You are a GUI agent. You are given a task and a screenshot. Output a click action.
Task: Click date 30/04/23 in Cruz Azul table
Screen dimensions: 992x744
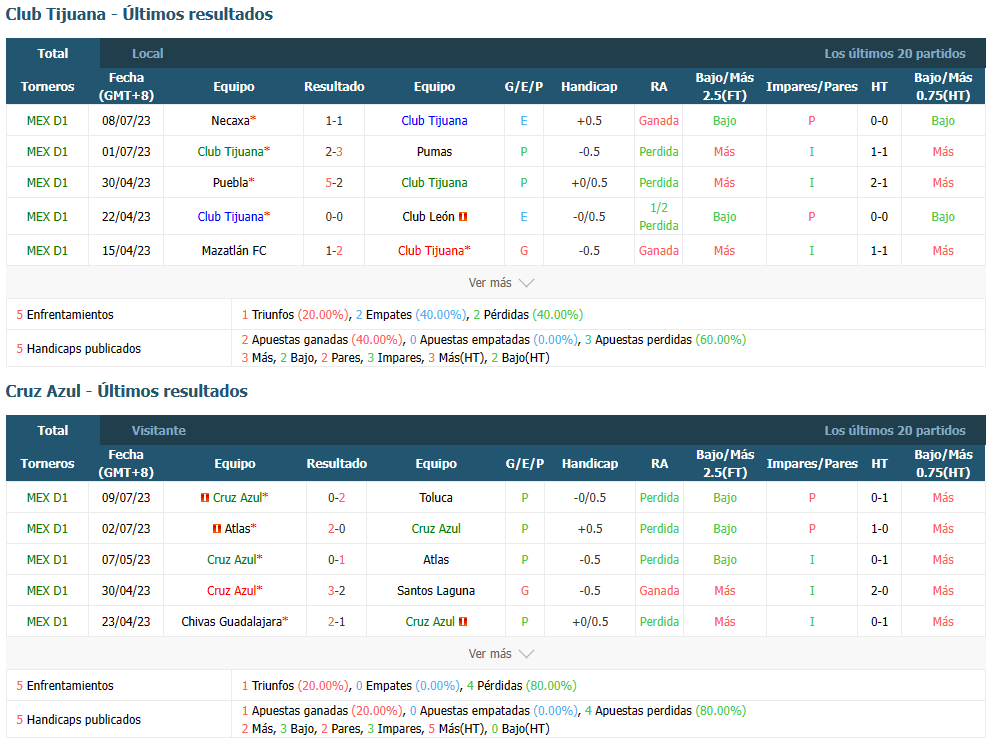[126, 591]
